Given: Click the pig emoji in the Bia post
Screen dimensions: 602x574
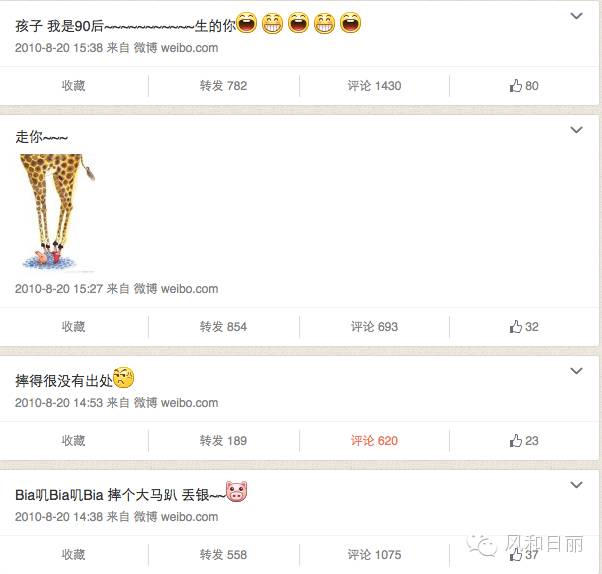Looking at the screenshot, I should 236,492.
